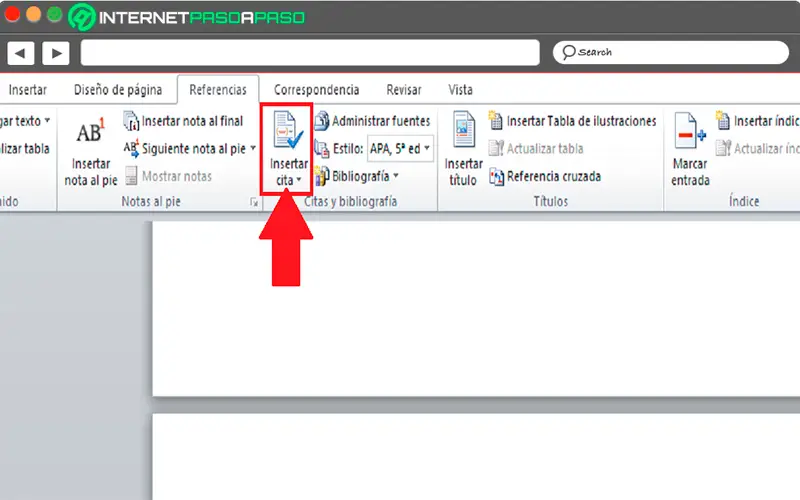Click the Insertar nota al final icon
The height and width of the screenshot is (500, 800).
pyautogui.click(x=131, y=121)
